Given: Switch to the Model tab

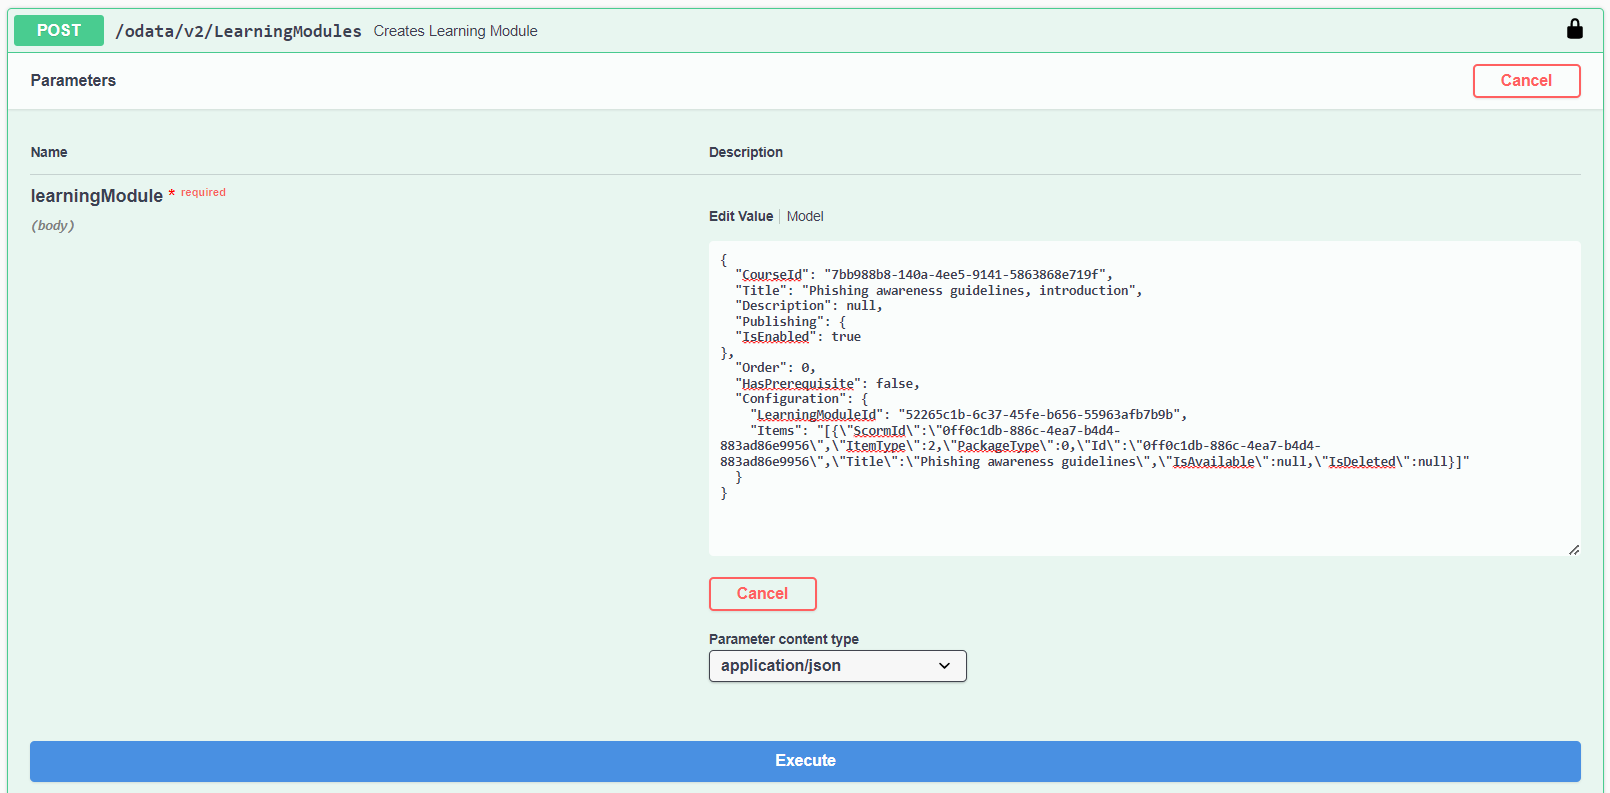Looking at the screenshot, I should [804, 216].
